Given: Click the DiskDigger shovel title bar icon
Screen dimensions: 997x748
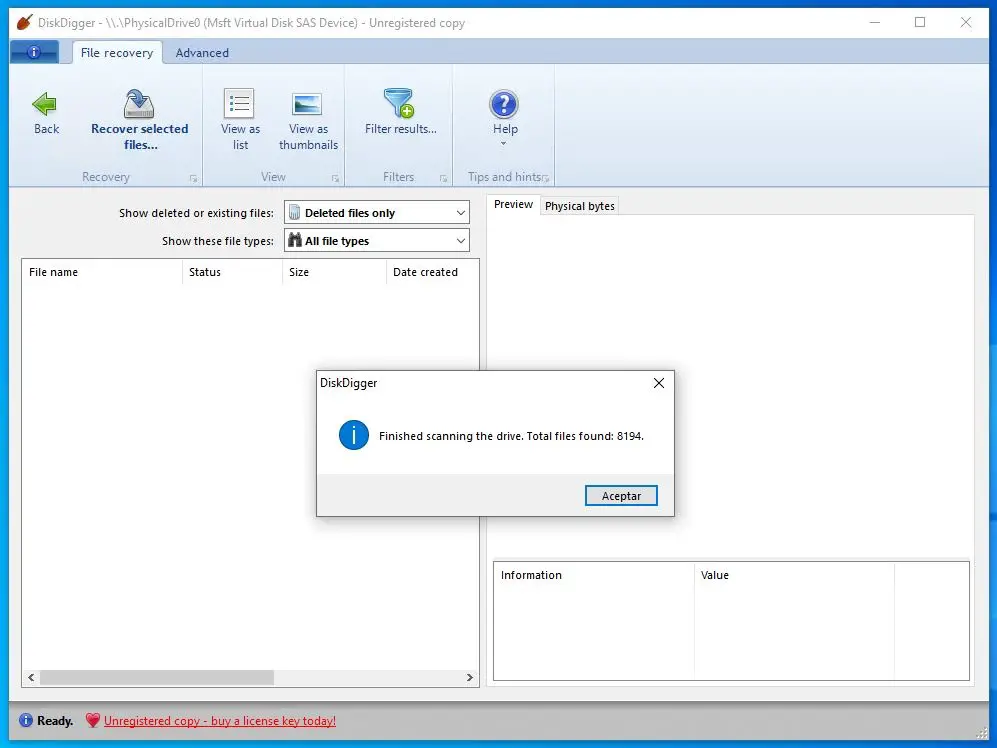Looking at the screenshot, I should point(24,22).
